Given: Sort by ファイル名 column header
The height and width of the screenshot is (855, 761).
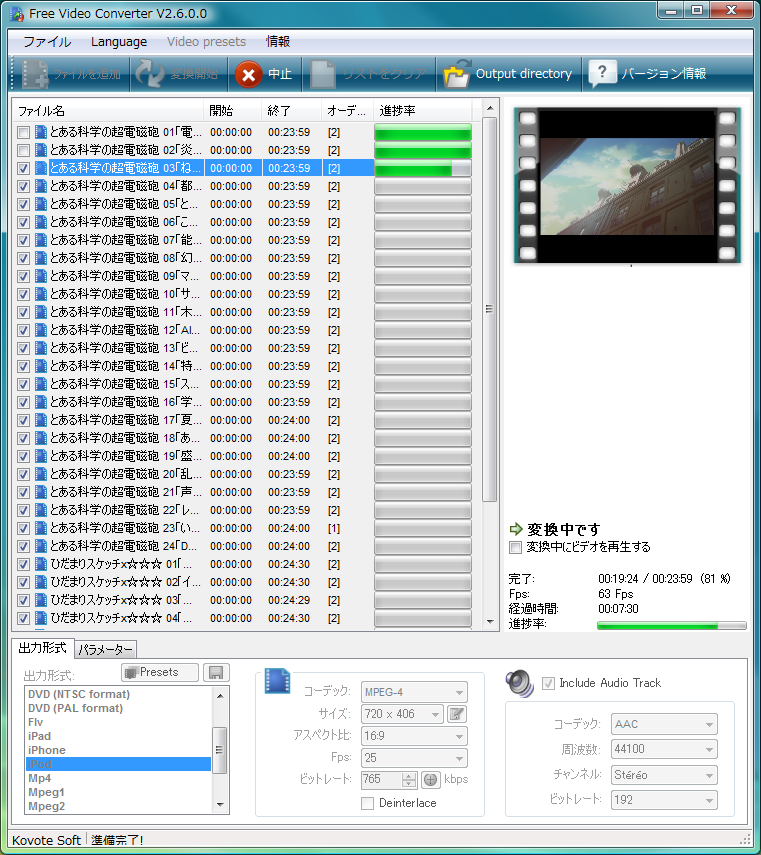Looking at the screenshot, I should coord(108,111).
